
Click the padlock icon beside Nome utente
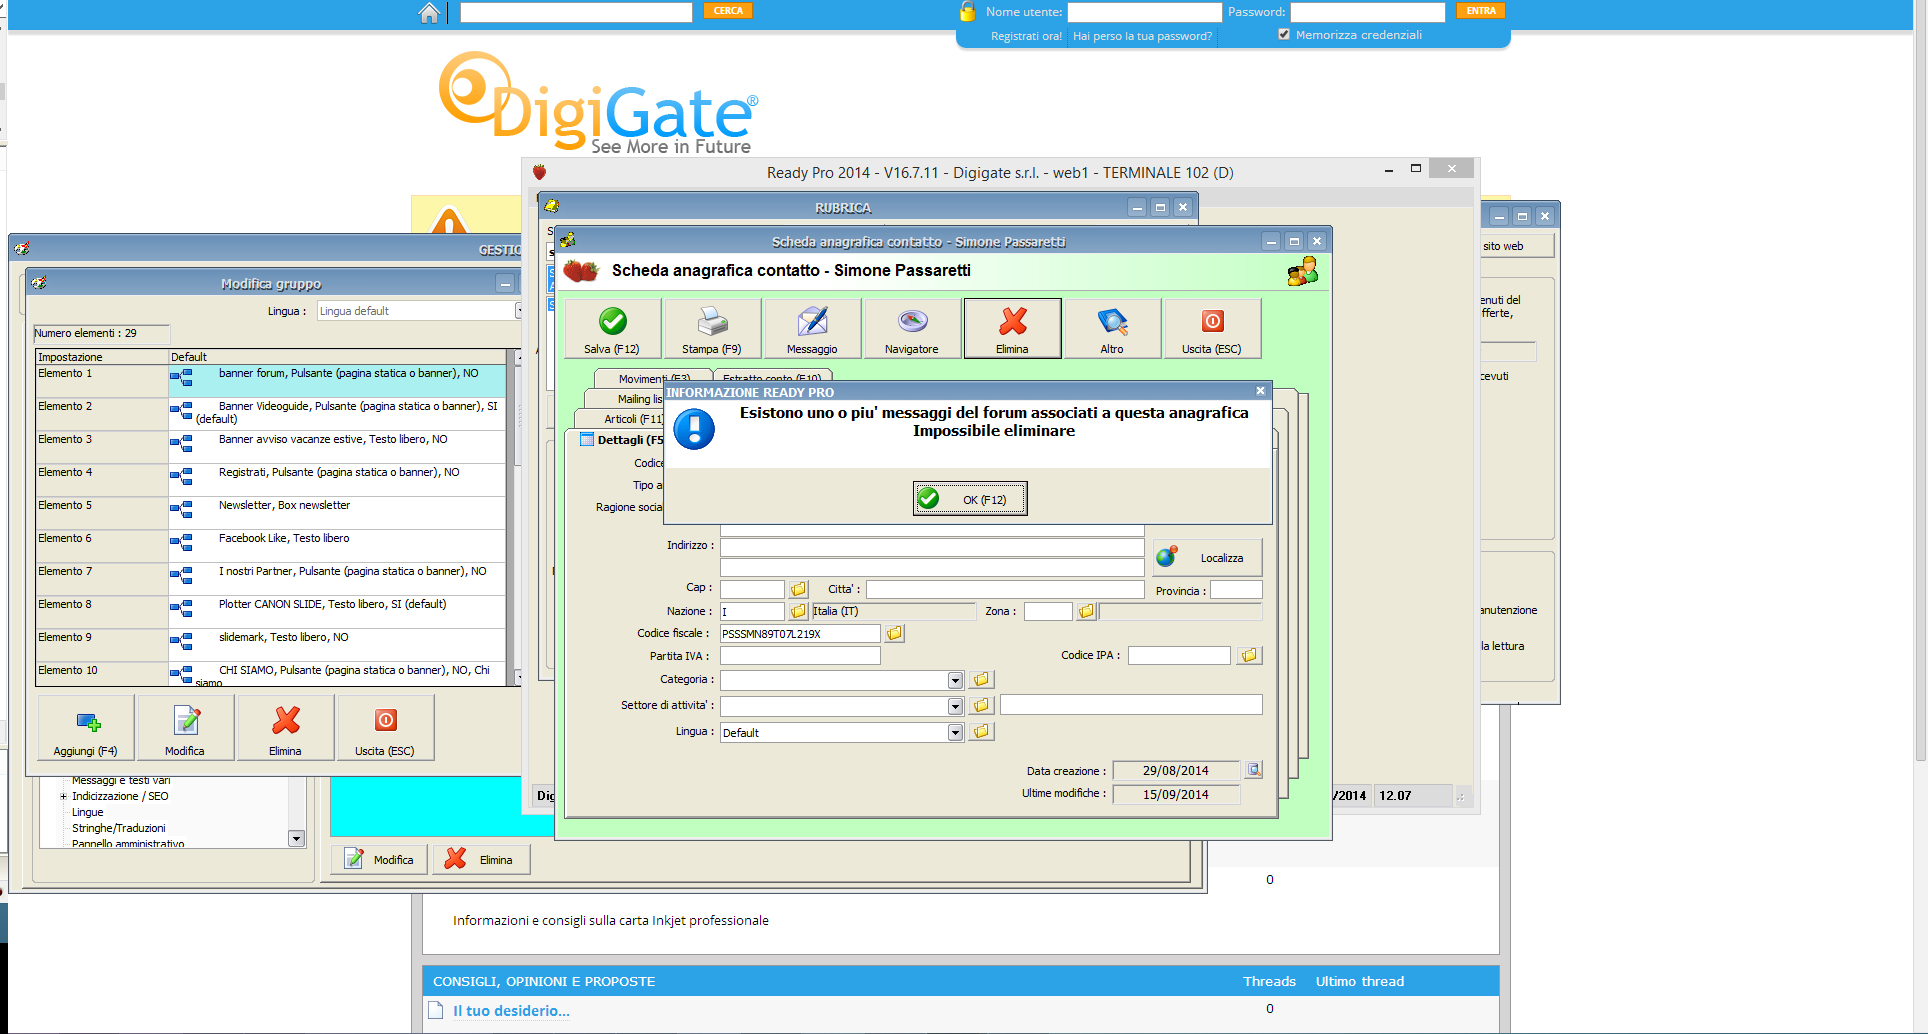(967, 11)
